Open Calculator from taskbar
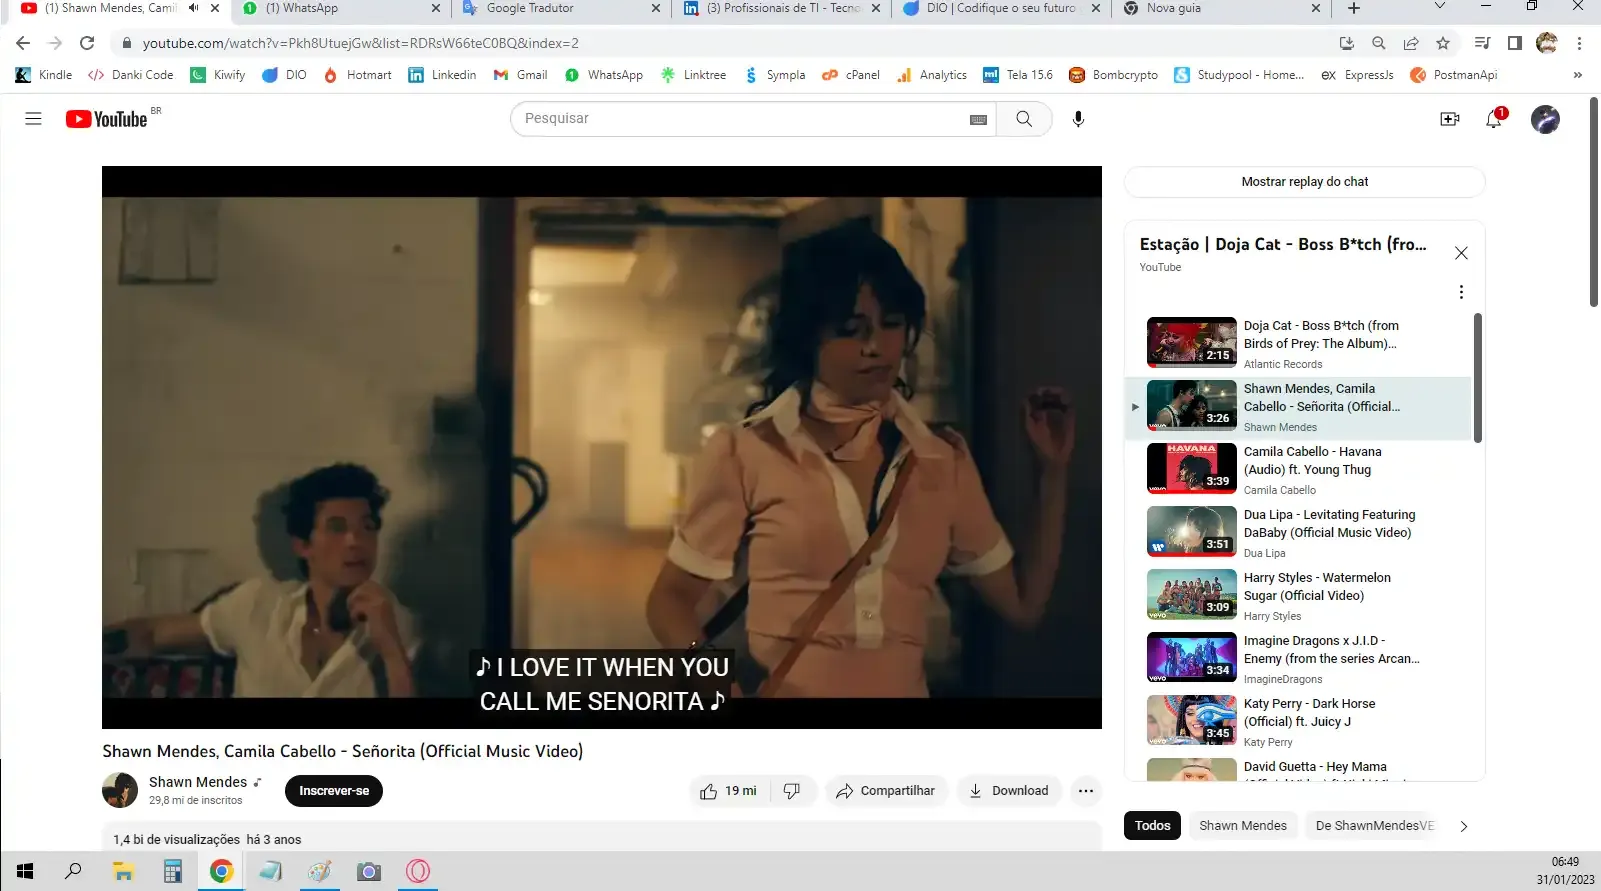This screenshot has height=891, width=1601. 172,872
